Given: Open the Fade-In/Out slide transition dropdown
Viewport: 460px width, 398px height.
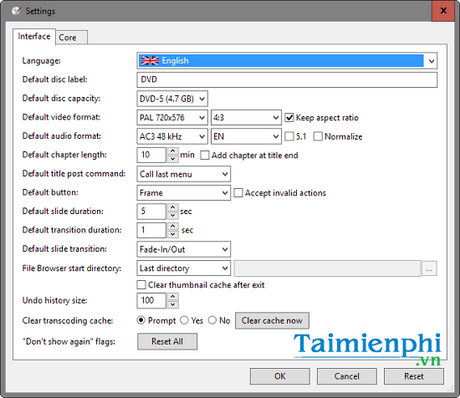Looking at the screenshot, I should (x=184, y=249).
